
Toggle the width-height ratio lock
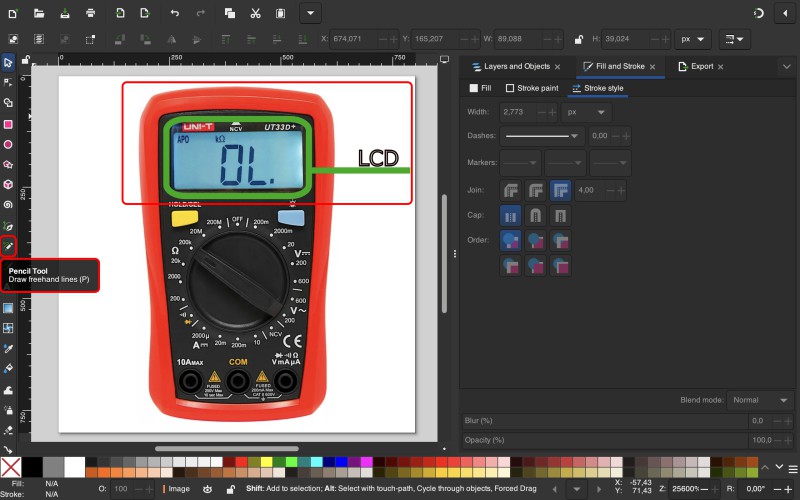(x=579, y=39)
